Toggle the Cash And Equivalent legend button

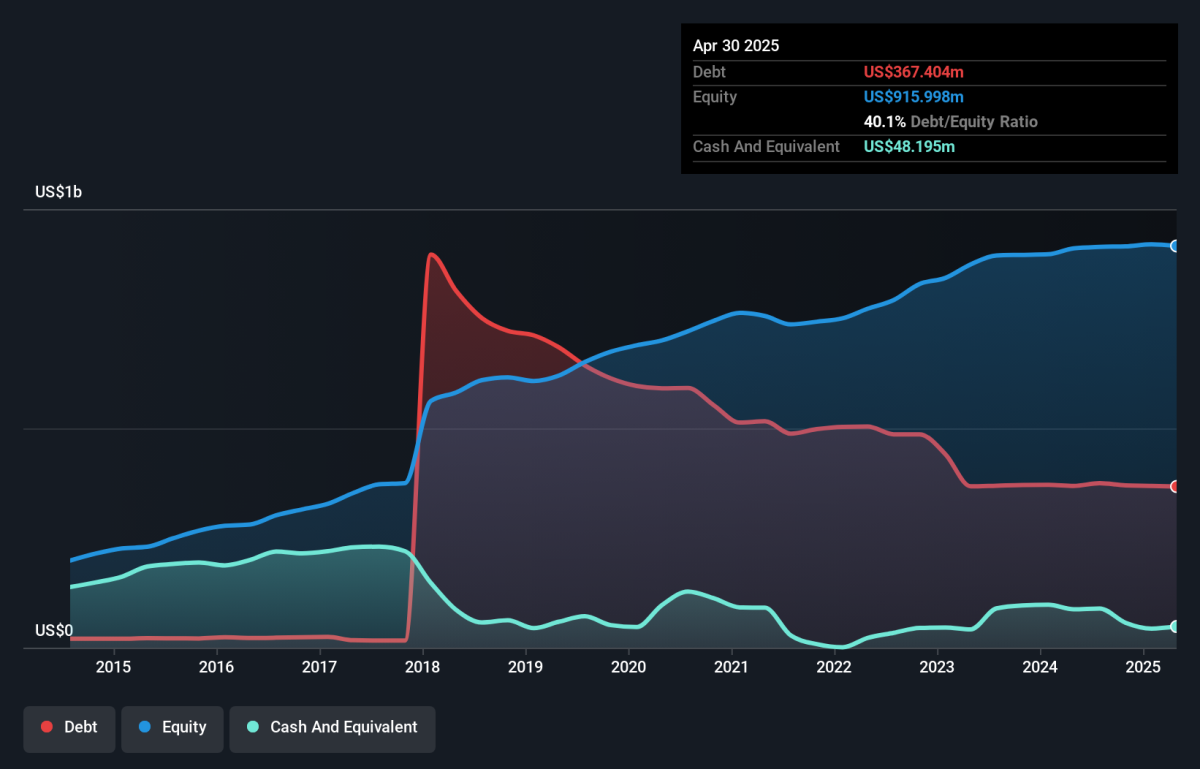click(x=332, y=728)
